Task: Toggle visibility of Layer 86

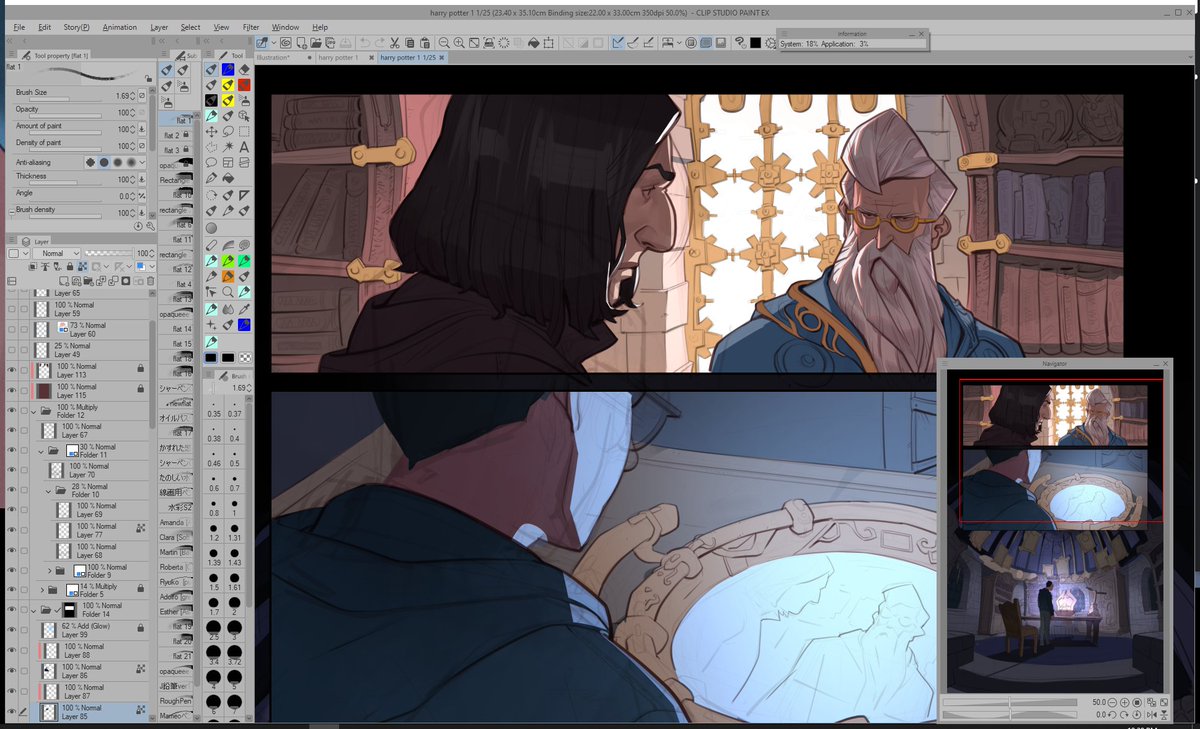Action: tap(11, 671)
